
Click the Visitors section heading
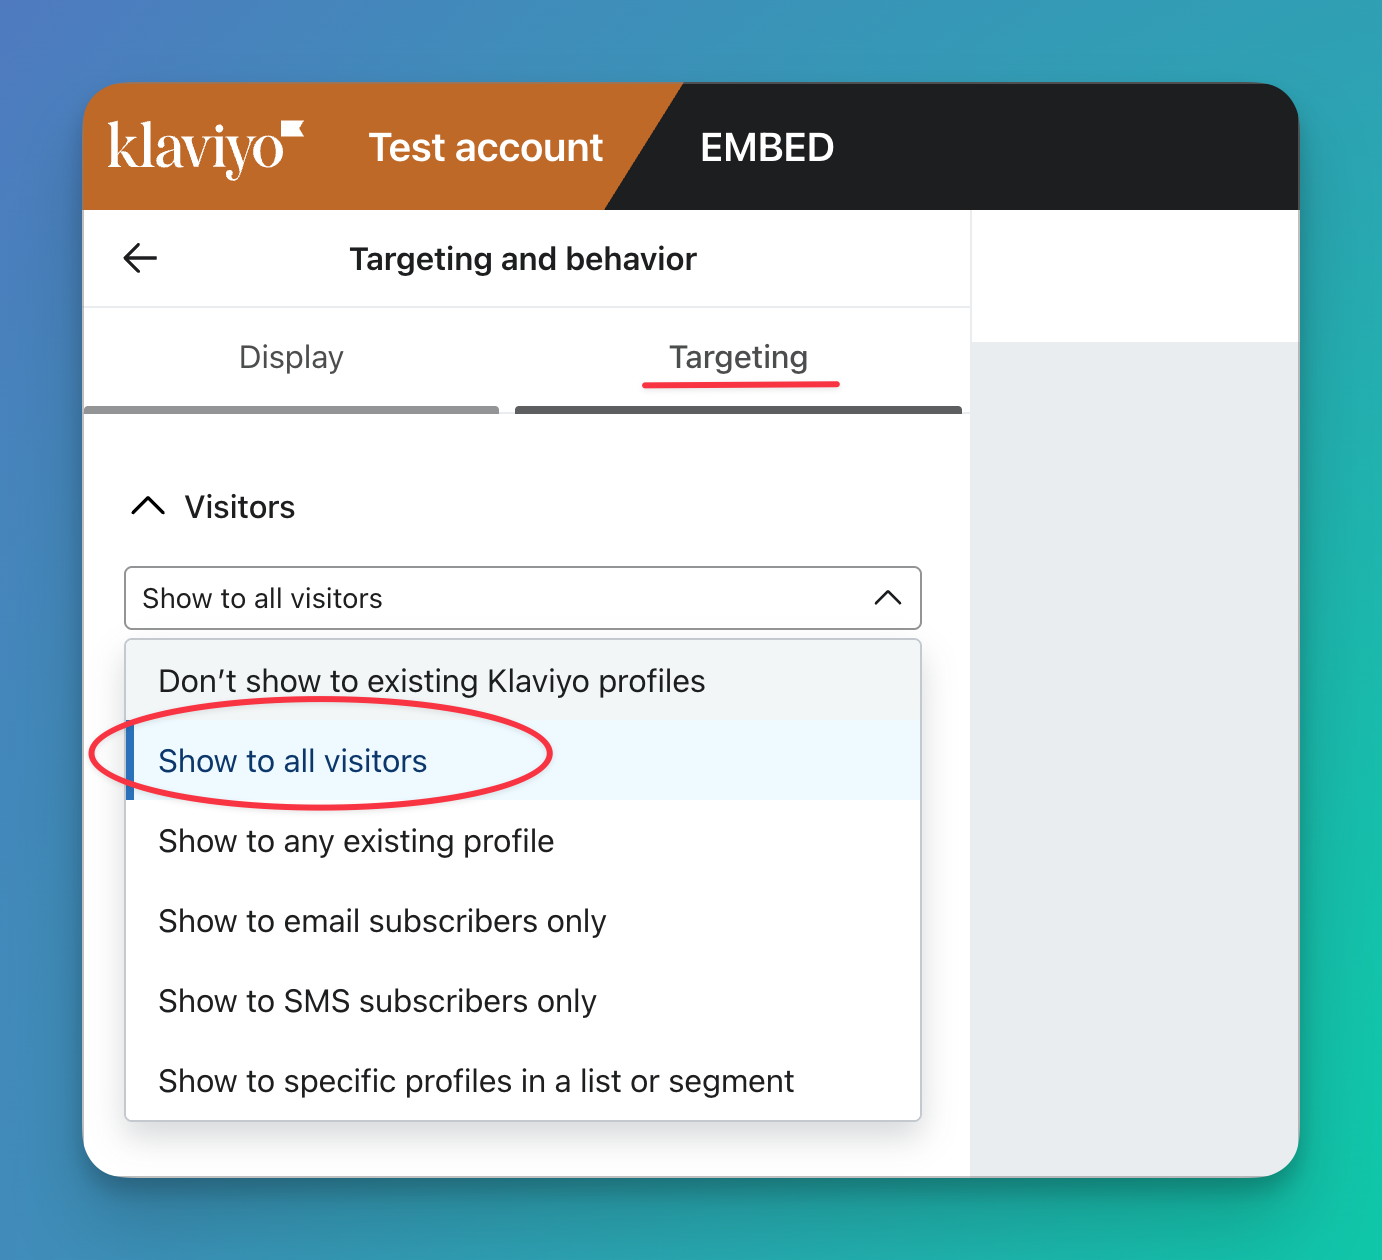click(x=240, y=507)
